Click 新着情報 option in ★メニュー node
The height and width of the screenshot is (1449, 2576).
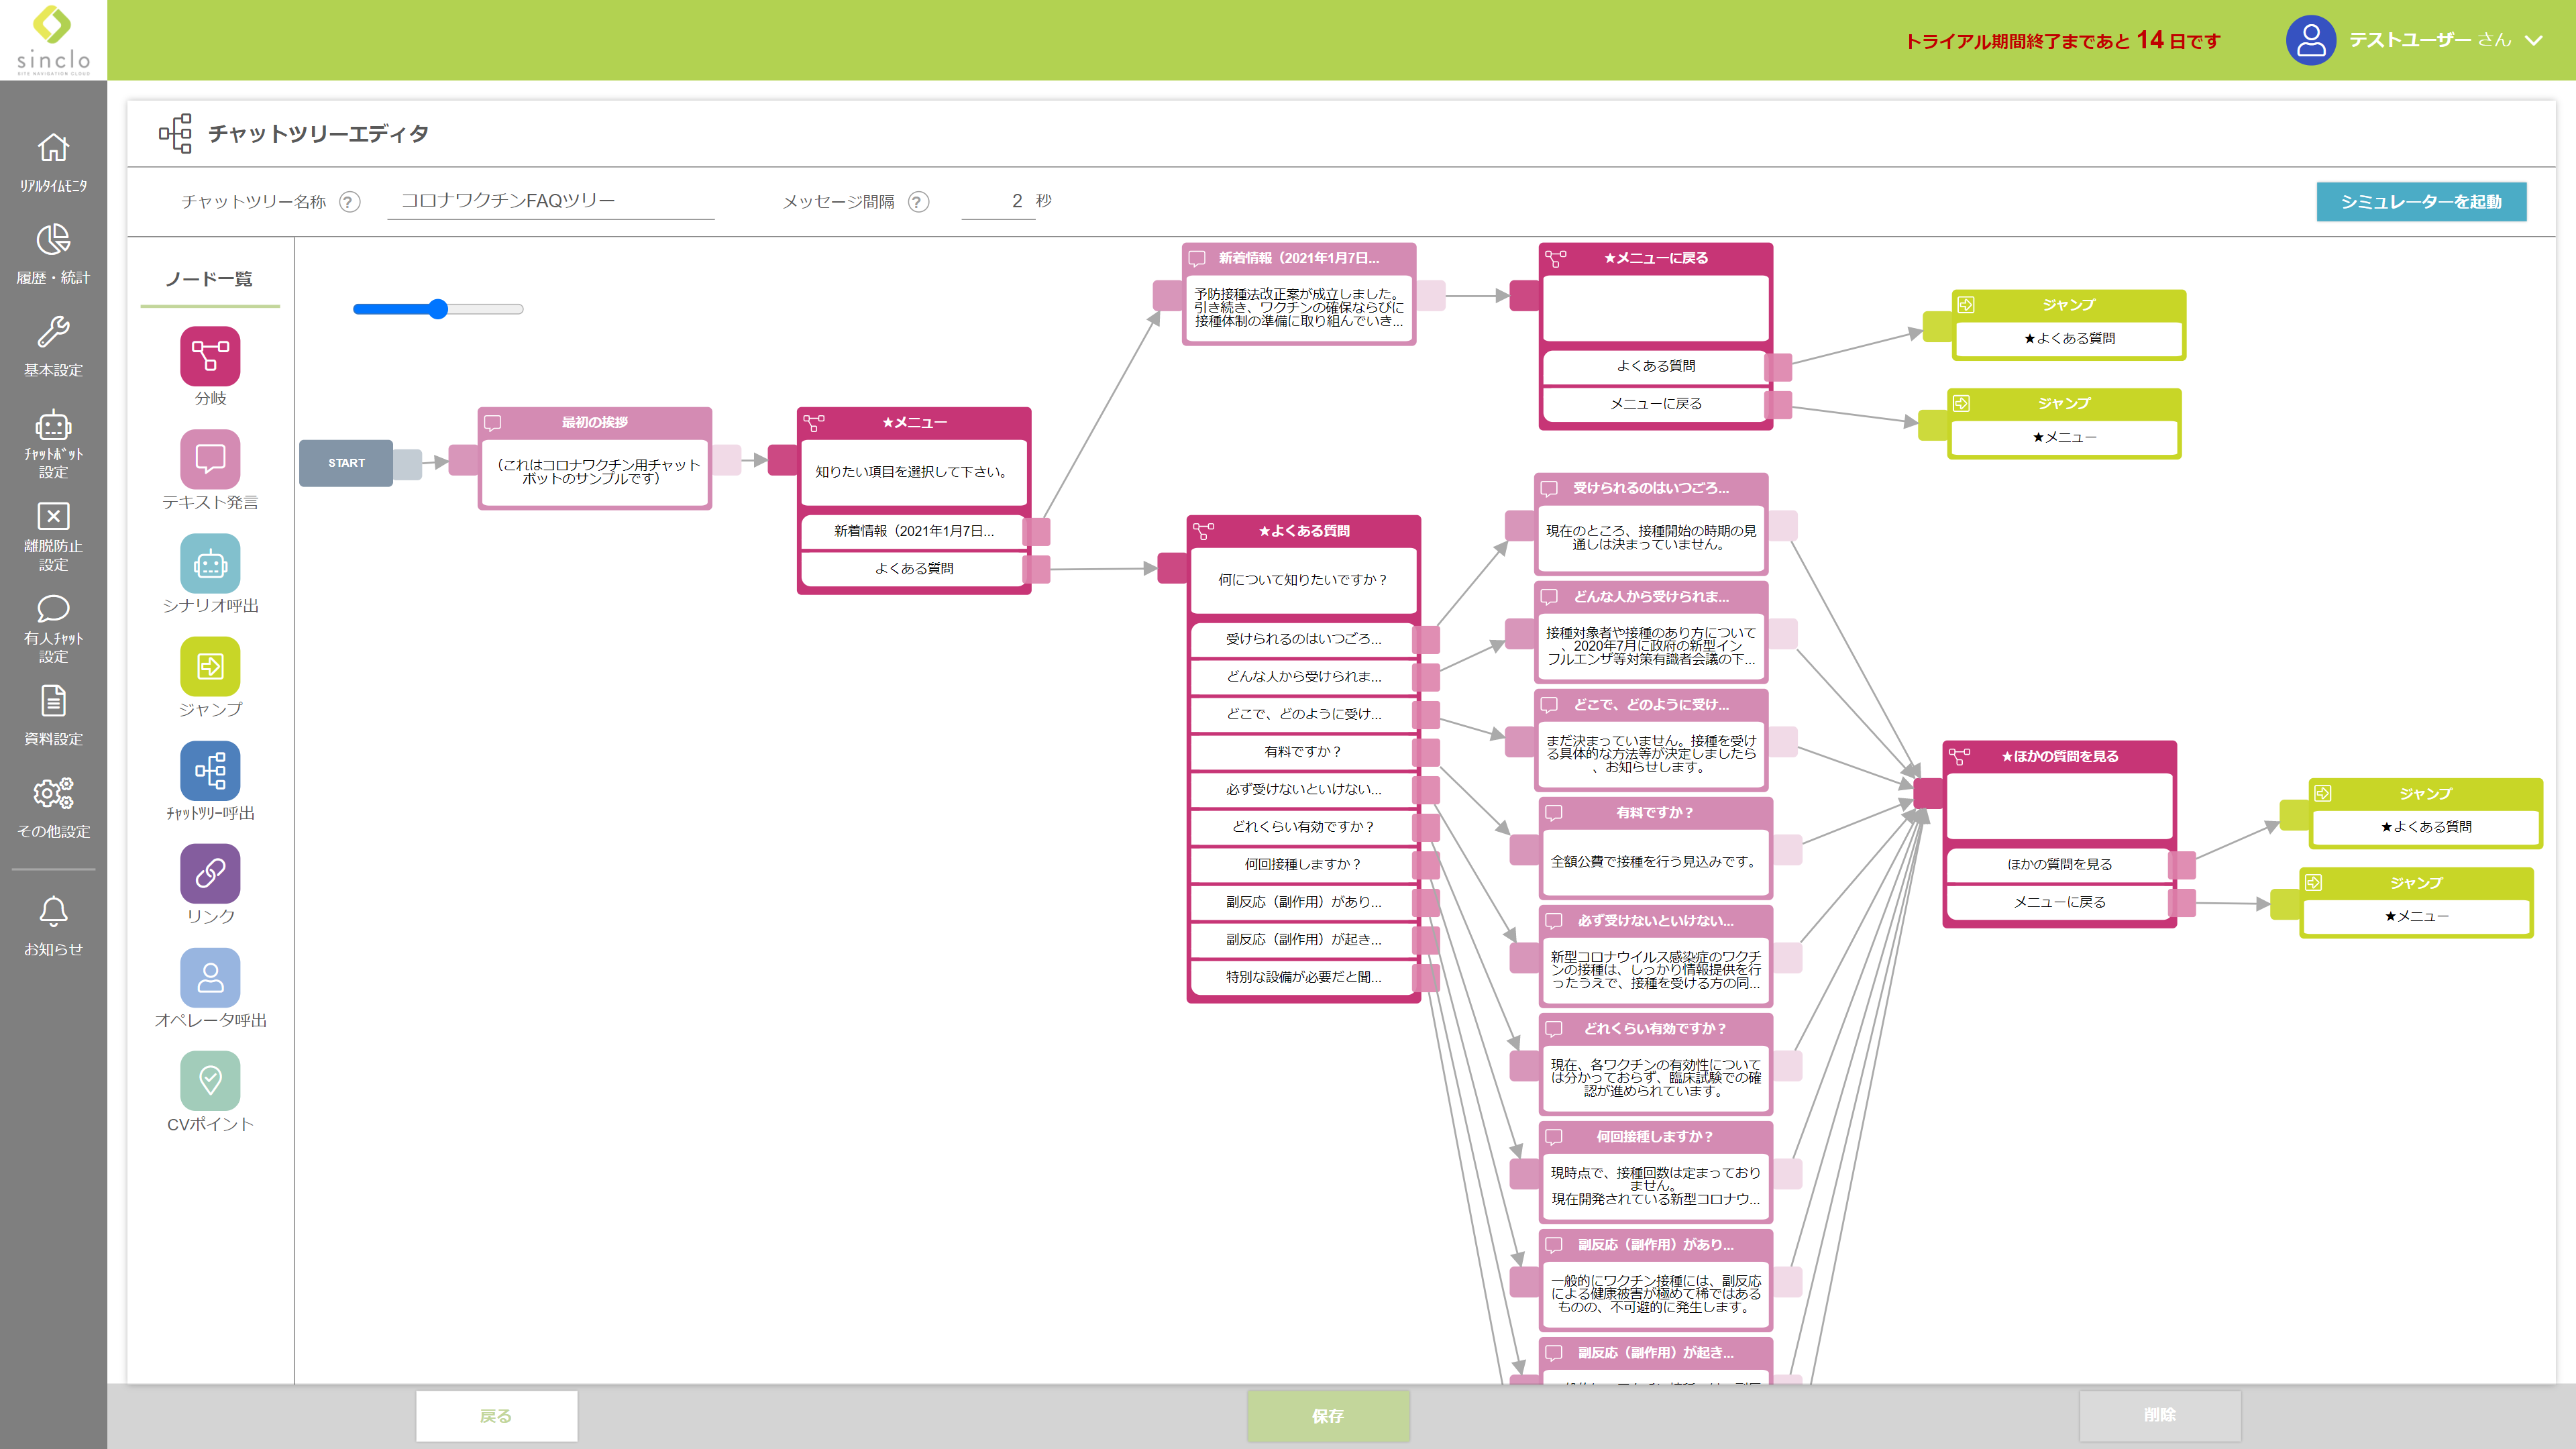pyautogui.click(x=914, y=531)
